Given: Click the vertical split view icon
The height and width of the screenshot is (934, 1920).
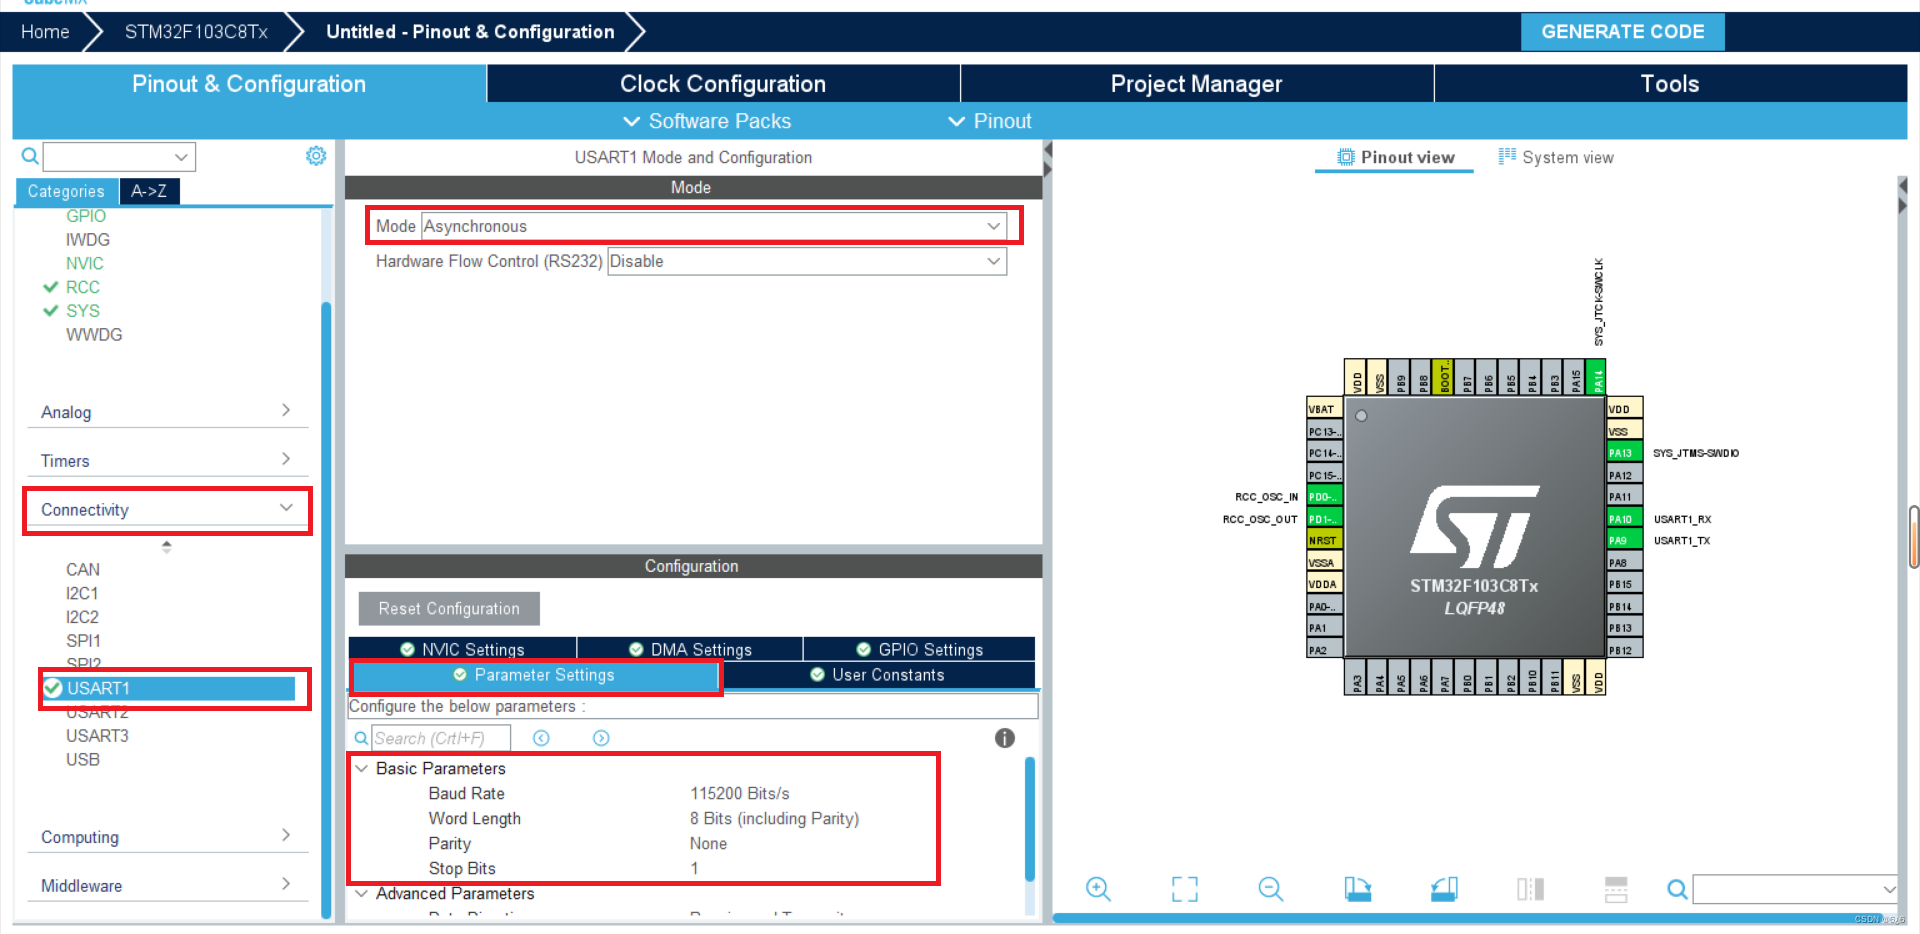Looking at the screenshot, I should (1530, 888).
